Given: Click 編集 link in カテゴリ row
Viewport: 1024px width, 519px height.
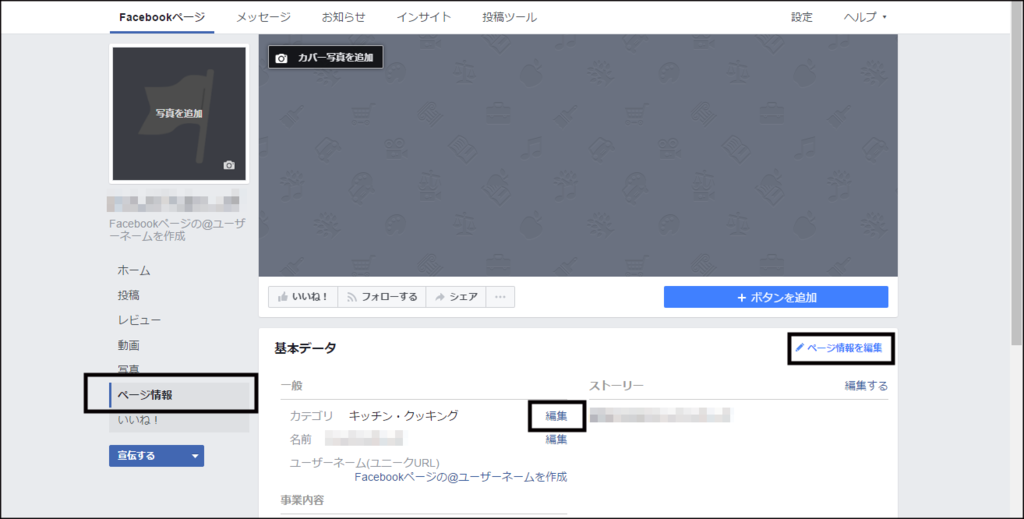Looking at the screenshot, I should tap(556, 416).
